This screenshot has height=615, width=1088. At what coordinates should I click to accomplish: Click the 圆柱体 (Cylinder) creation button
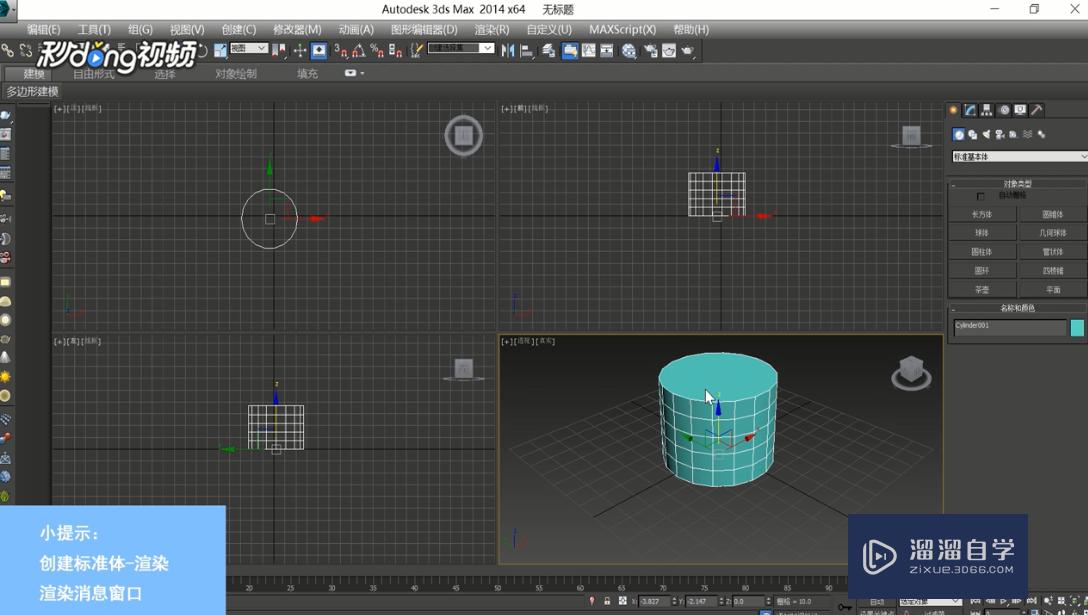click(982, 251)
